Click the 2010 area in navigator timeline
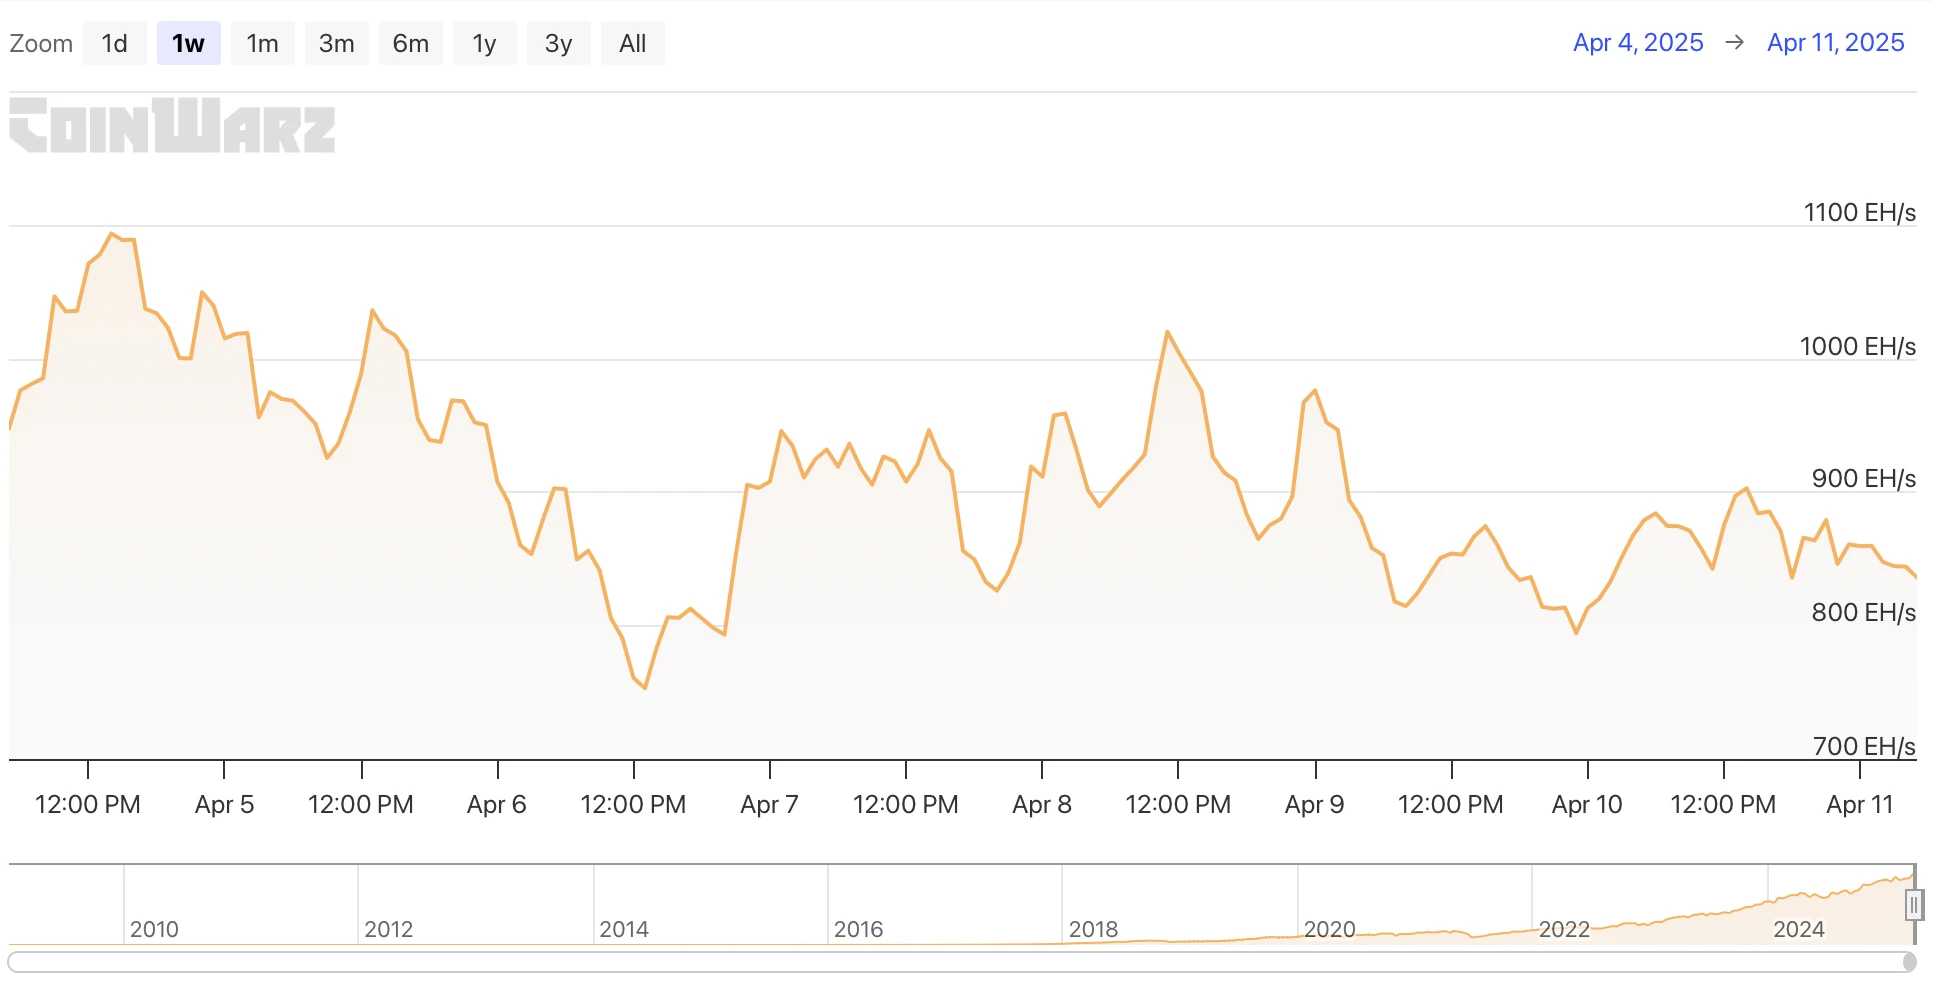Image resolution: width=1933 pixels, height=987 pixels. 154,928
